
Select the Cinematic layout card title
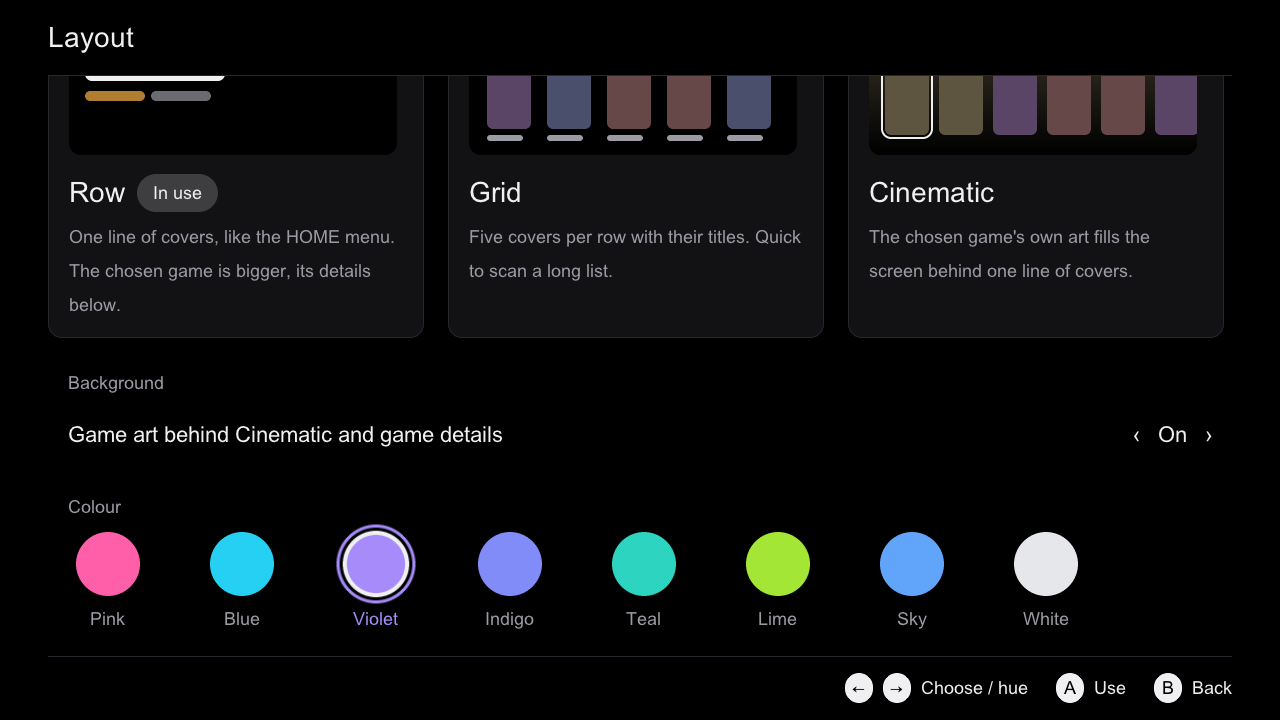[931, 193]
